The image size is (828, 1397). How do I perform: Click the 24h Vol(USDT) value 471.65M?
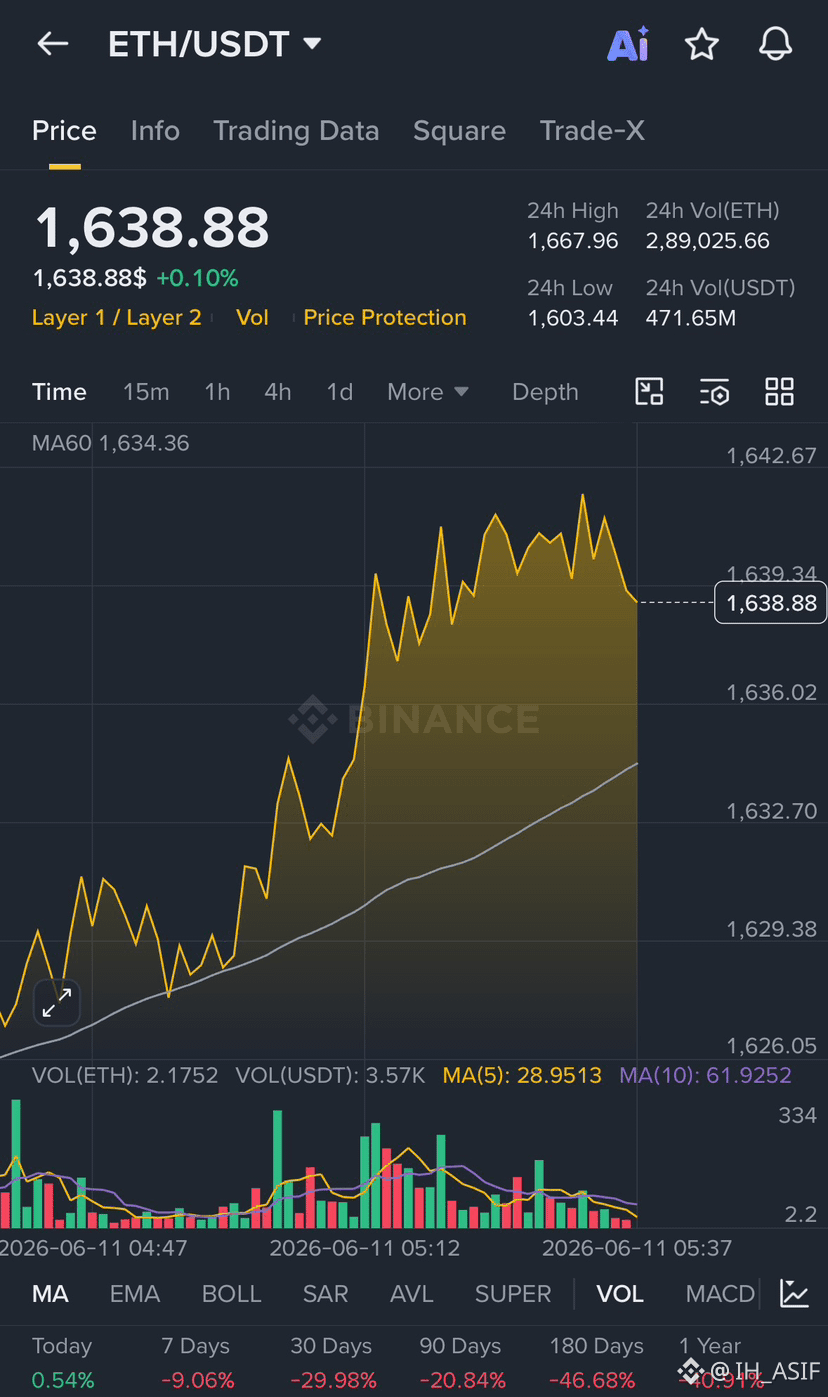click(x=691, y=318)
